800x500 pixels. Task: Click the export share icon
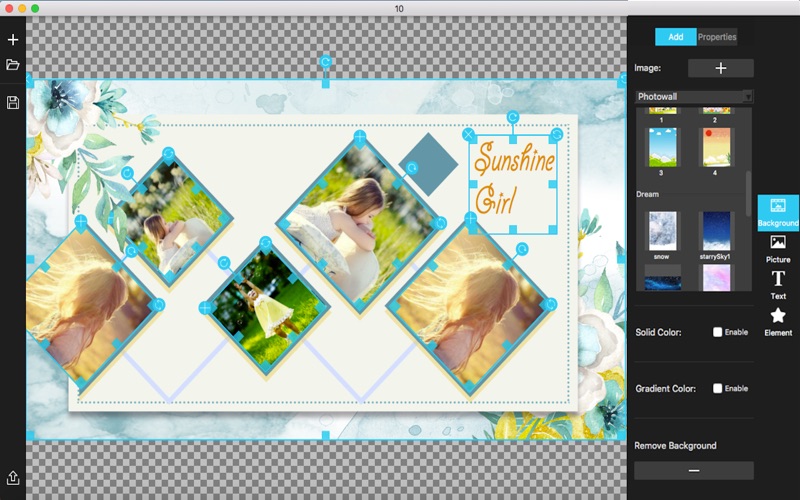click(x=13, y=478)
